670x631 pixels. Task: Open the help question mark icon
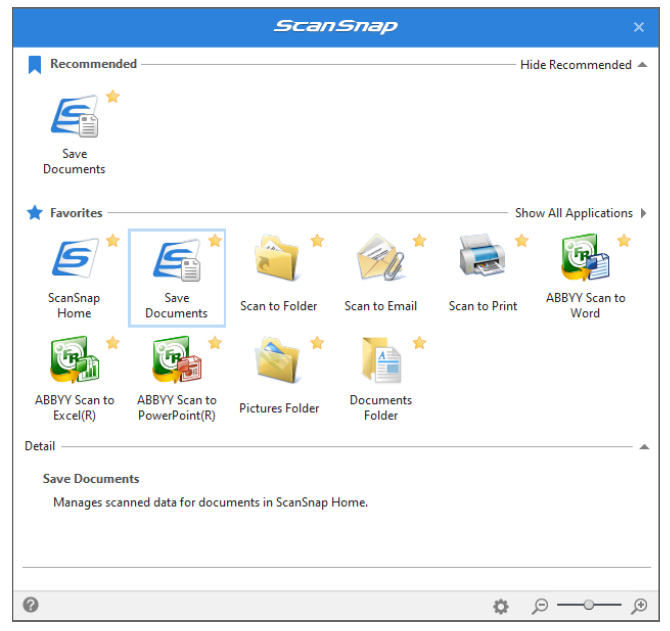pos(31,605)
